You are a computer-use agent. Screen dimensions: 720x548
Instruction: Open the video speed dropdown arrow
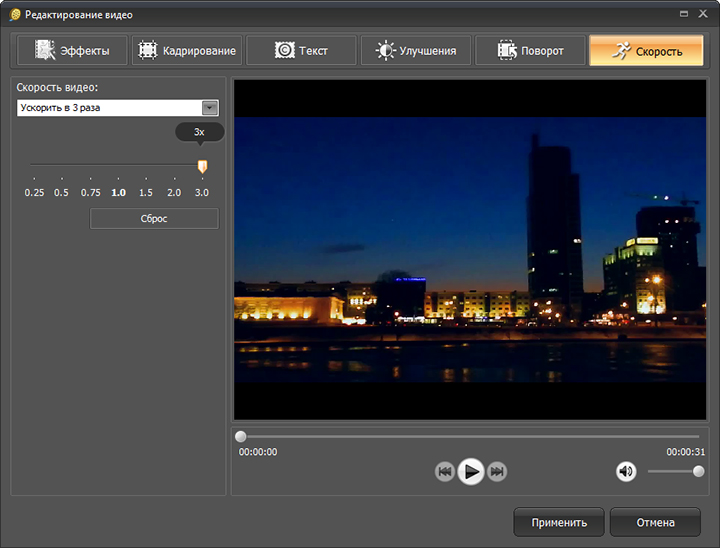pos(210,108)
